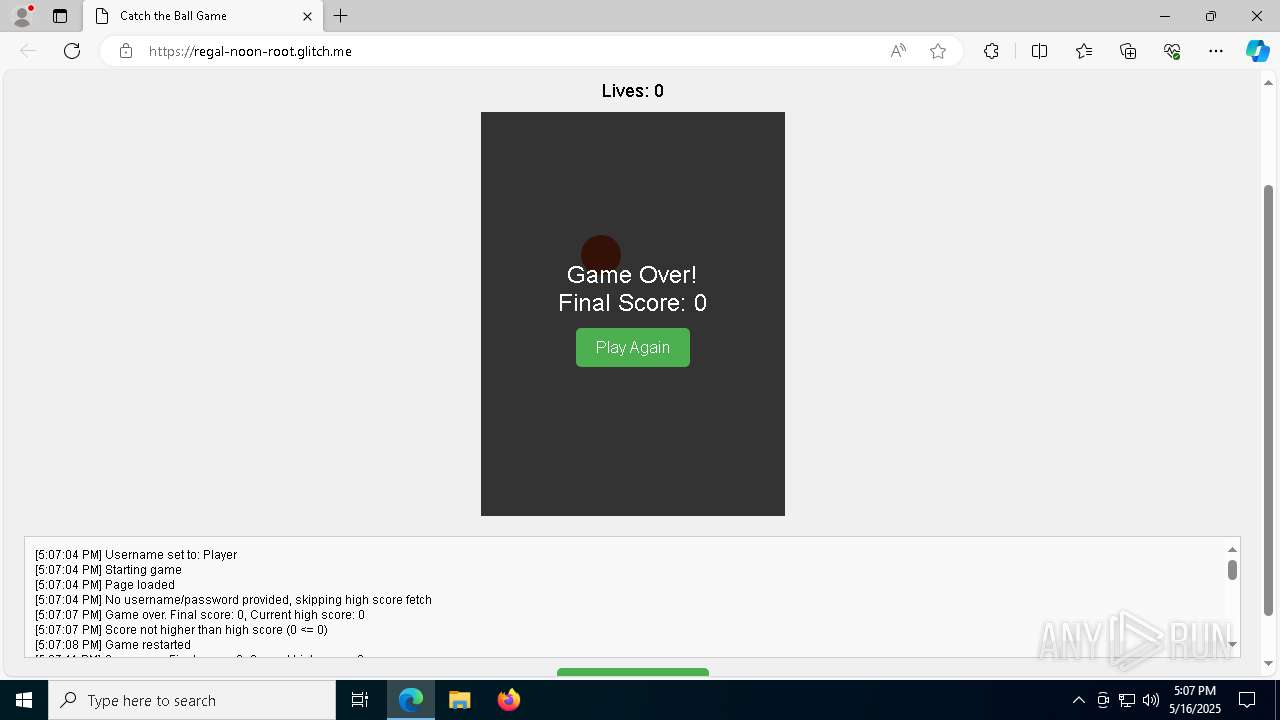Open a new browser tab
Image resolution: width=1280 pixels, height=720 pixels.
[x=341, y=16]
